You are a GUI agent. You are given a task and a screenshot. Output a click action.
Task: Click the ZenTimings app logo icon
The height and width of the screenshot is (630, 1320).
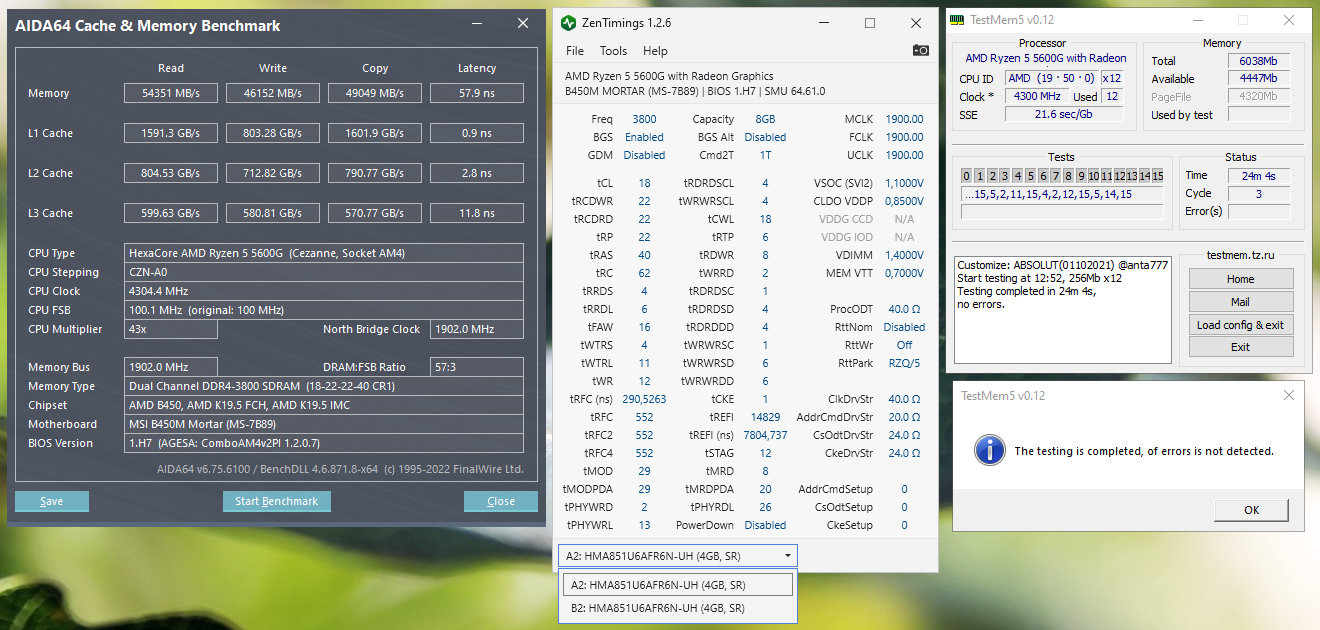click(x=568, y=22)
